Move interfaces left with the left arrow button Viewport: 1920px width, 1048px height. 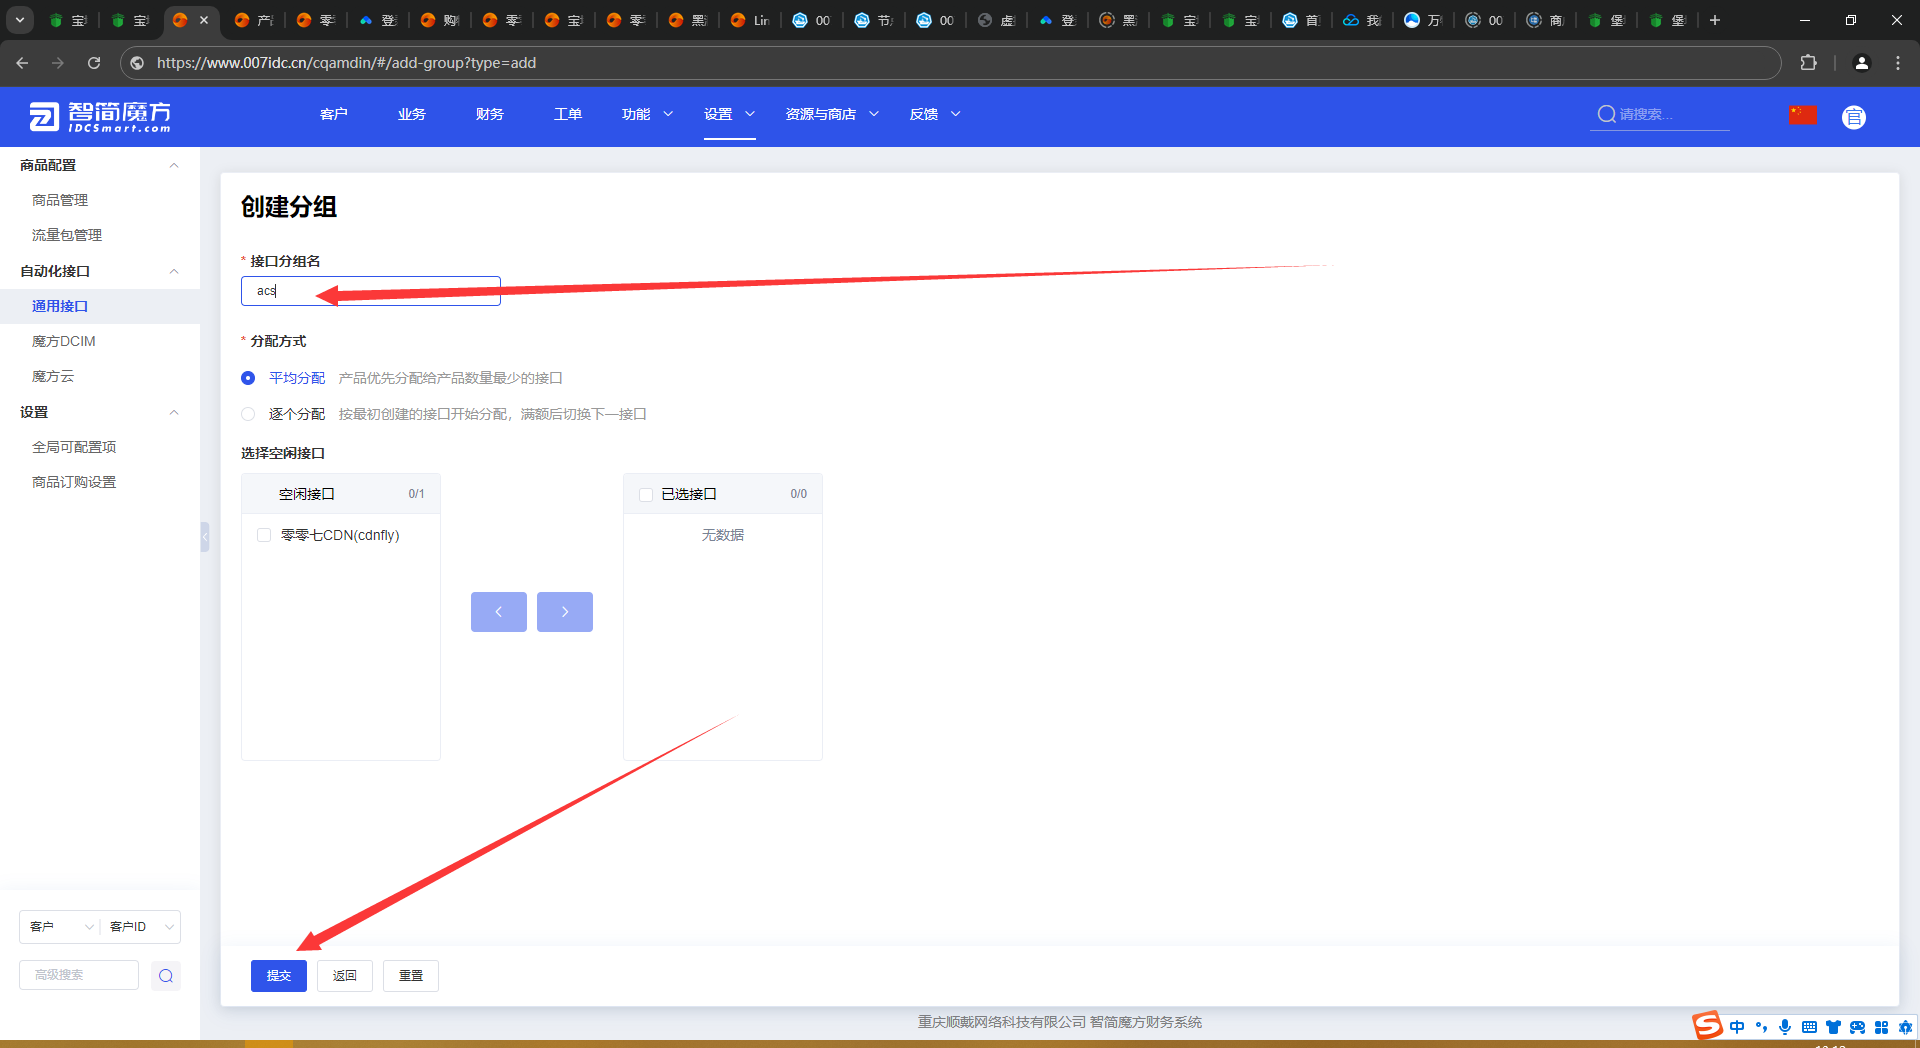[x=499, y=612]
